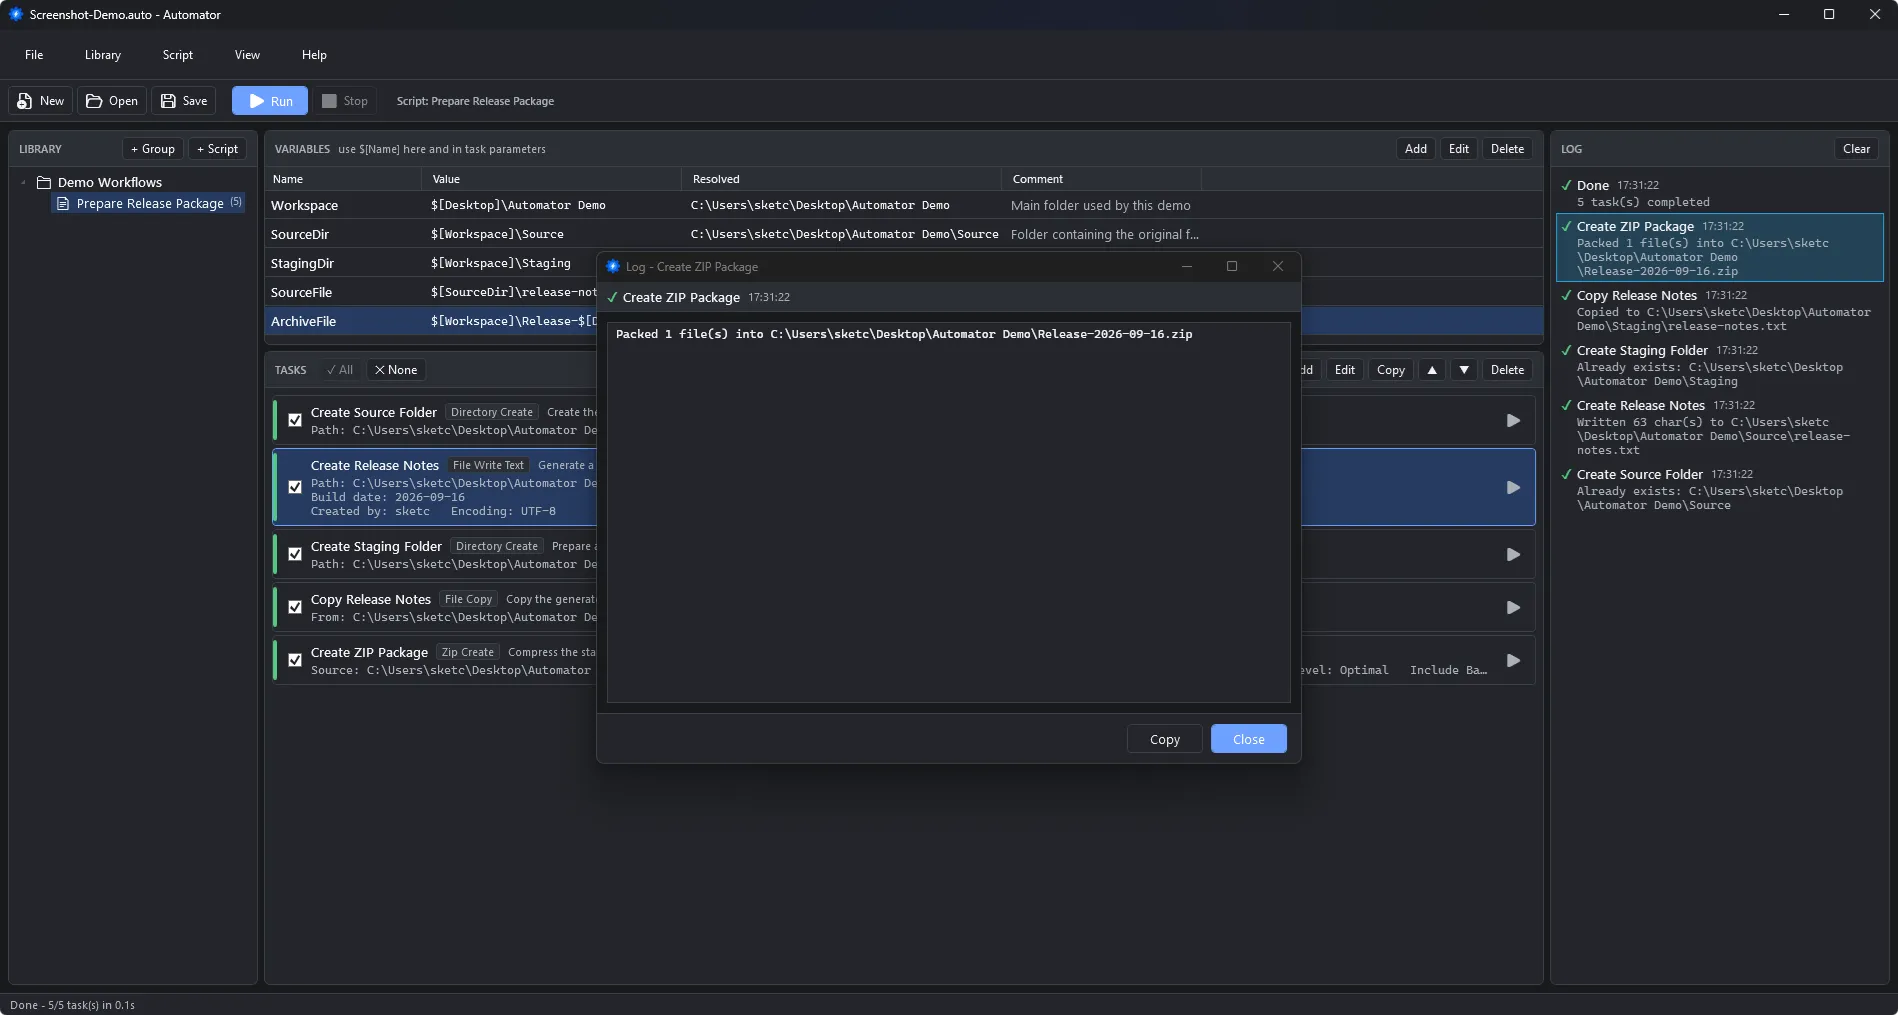Image resolution: width=1898 pixels, height=1015 pixels.
Task: Click the New script toolbar button
Action: tap(41, 101)
